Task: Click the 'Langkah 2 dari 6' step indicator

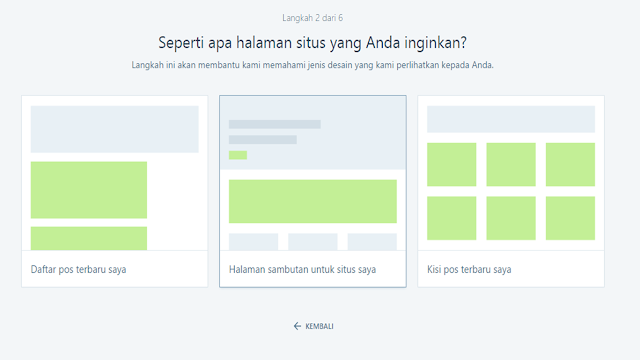Action: pos(313,18)
